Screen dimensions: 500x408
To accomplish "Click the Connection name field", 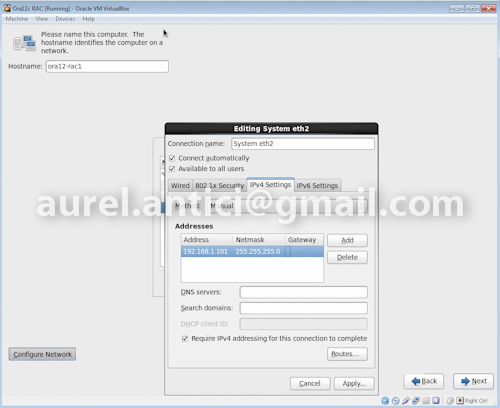I will tap(303, 144).
